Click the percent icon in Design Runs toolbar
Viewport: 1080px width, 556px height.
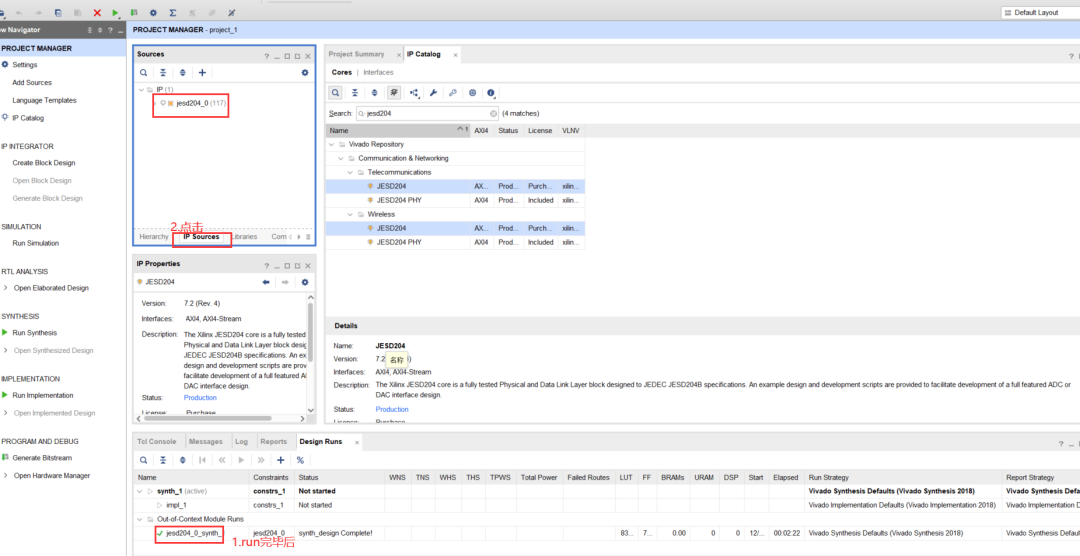pyautogui.click(x=300, y=460)
